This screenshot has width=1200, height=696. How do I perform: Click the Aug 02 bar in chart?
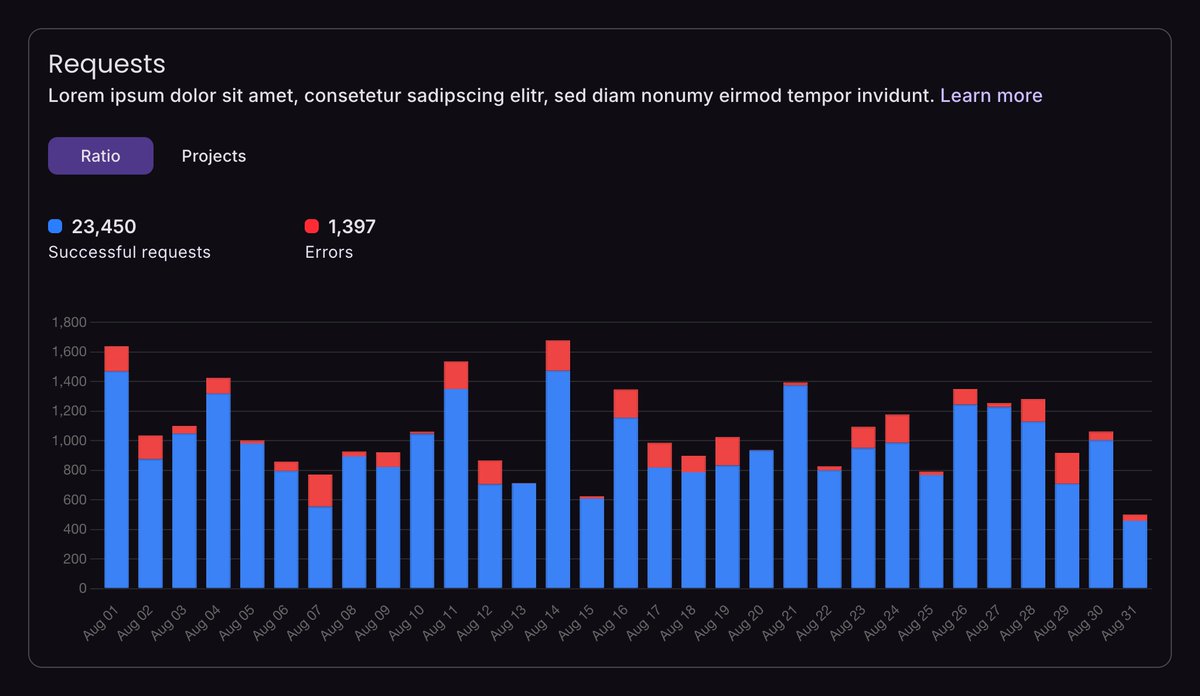tap(151, 512)
